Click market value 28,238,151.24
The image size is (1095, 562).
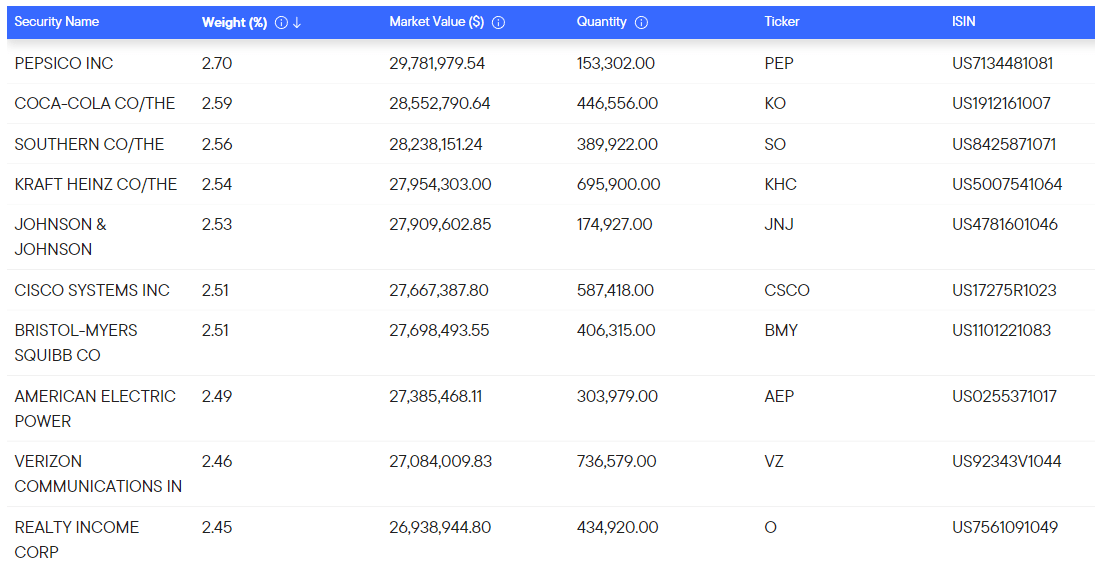(436, 145)
